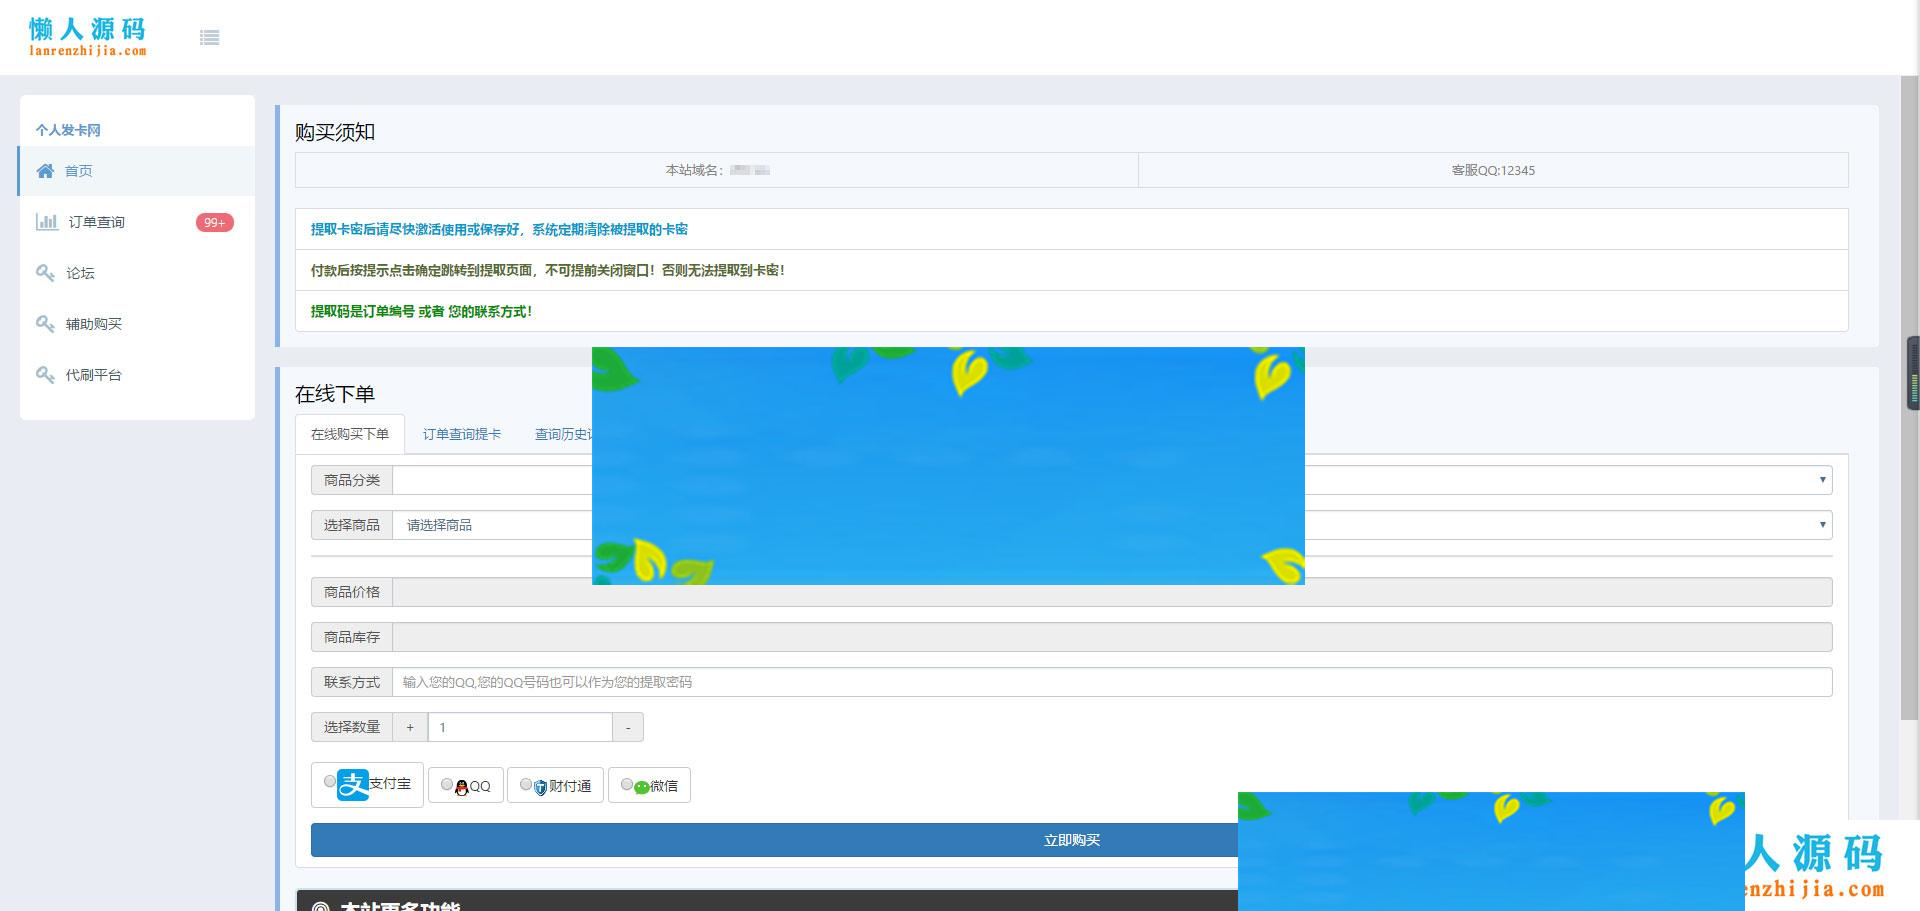1920x911 pixels.
Task: Select the QQ payment radio button
Action: tap(447, 785)
